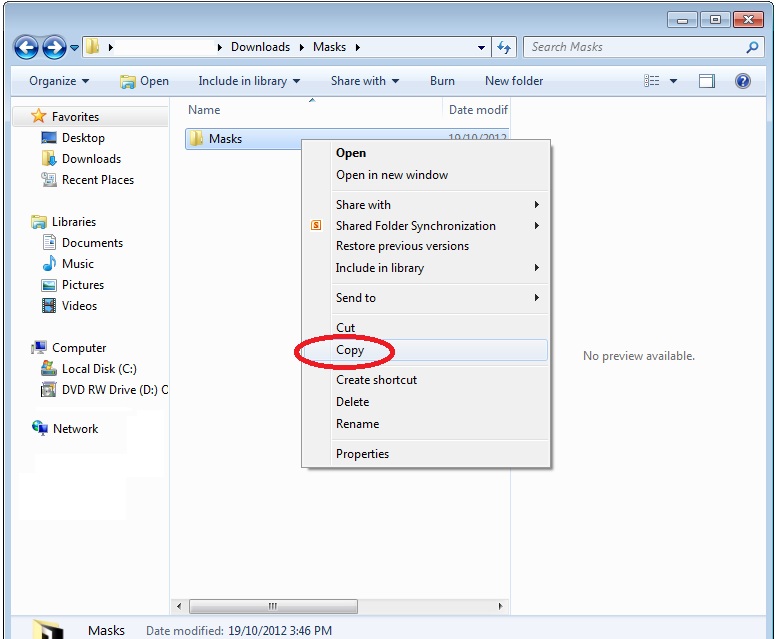Click the change view icon in toolbar
The image size is (776, 639).
tap(653, 81)
